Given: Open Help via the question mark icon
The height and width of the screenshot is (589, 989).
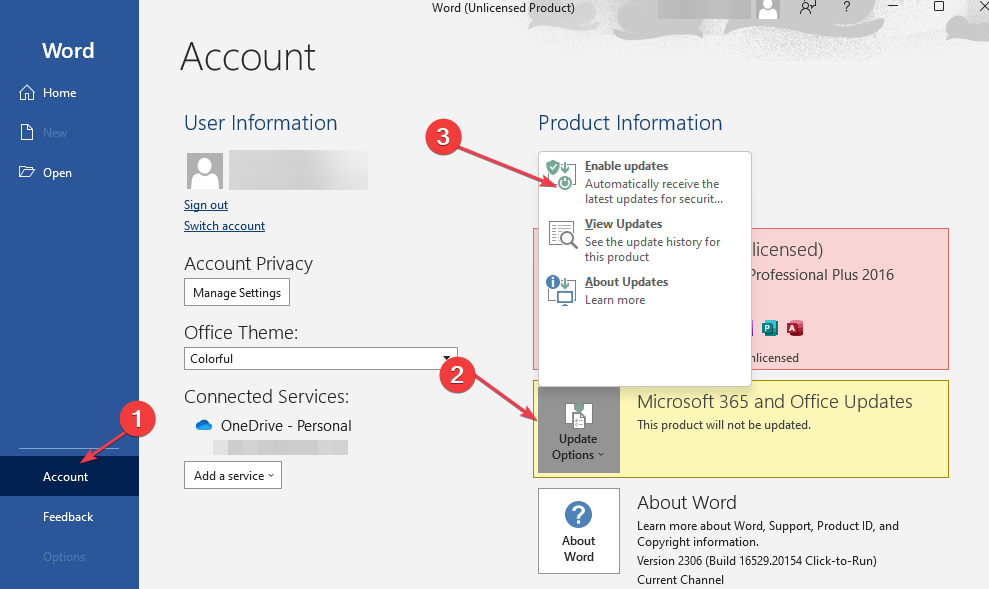Looking at the screenshot, I should 846,7.
